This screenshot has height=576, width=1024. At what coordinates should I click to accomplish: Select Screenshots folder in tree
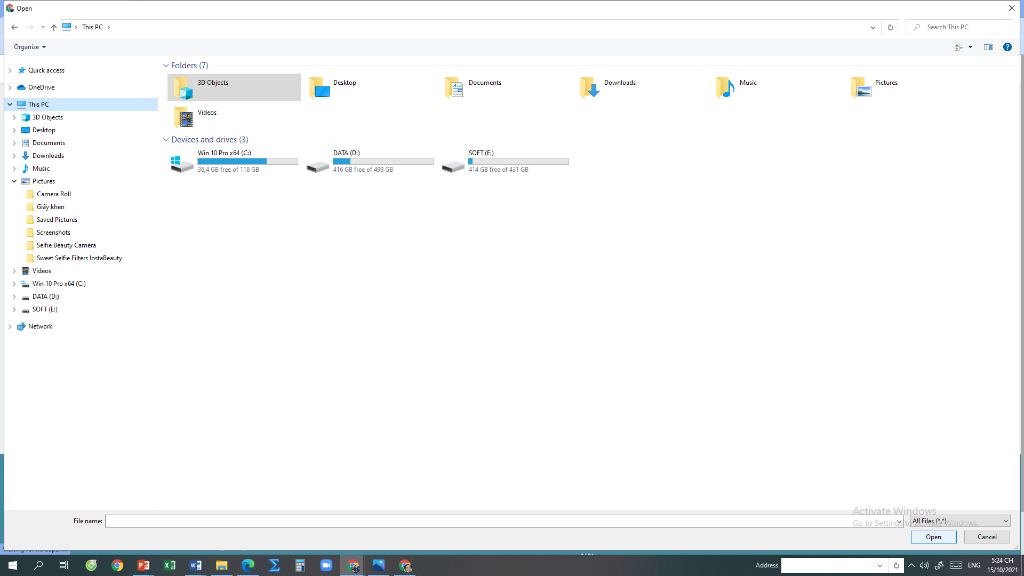(x=53, y=232)
